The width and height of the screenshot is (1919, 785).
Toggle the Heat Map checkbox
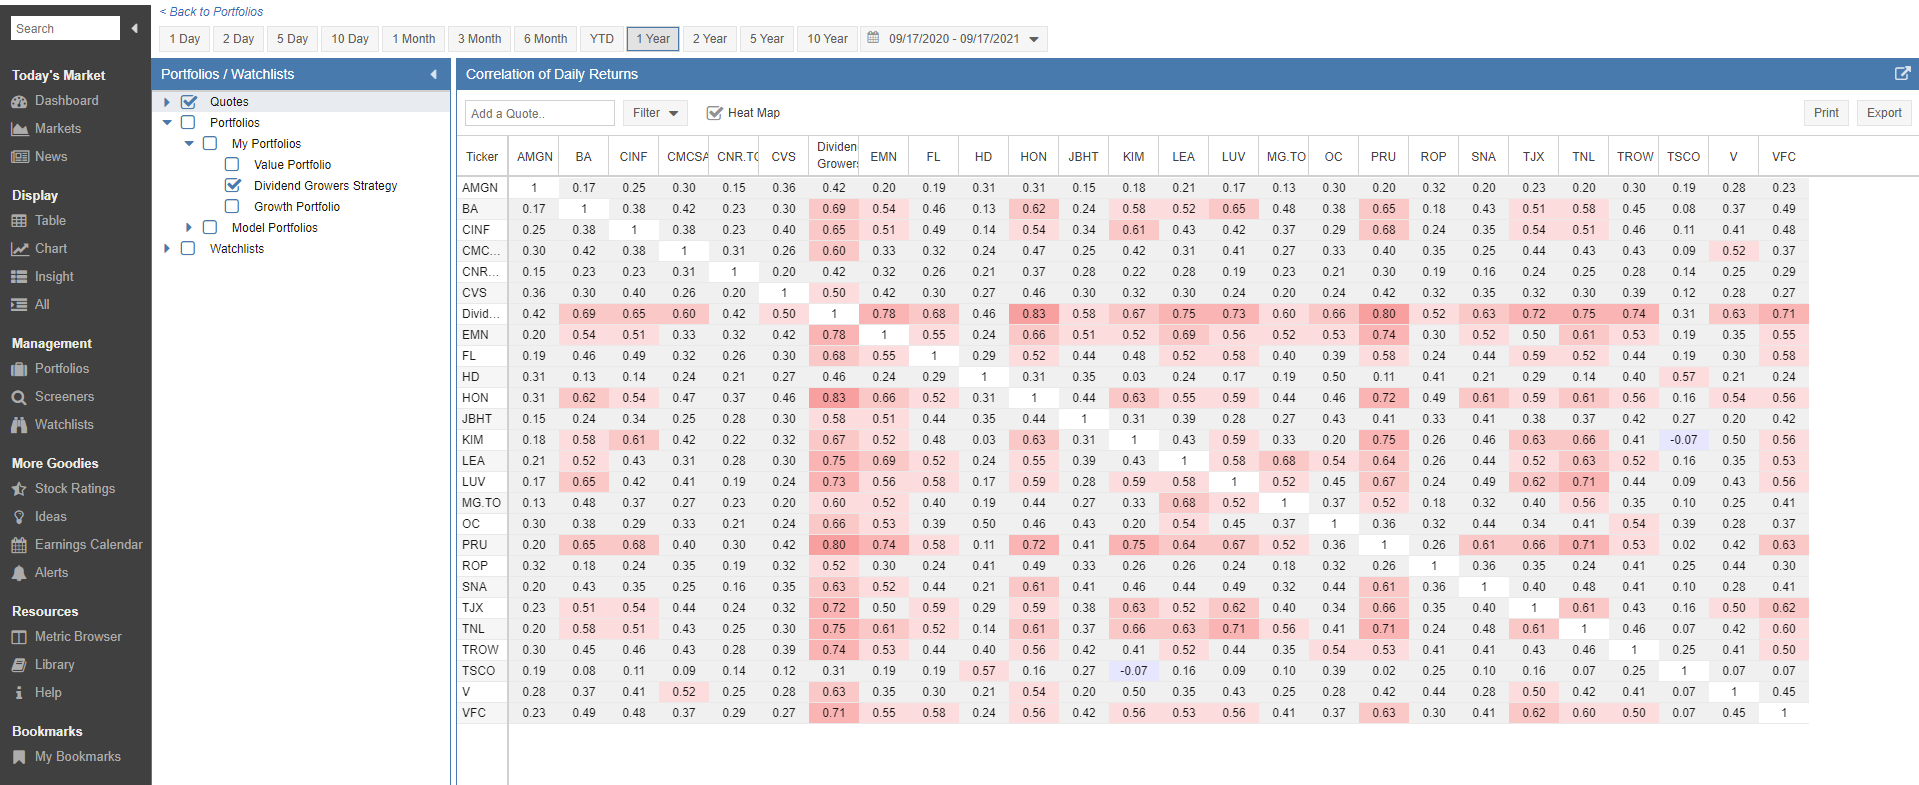tap(714, 113)
